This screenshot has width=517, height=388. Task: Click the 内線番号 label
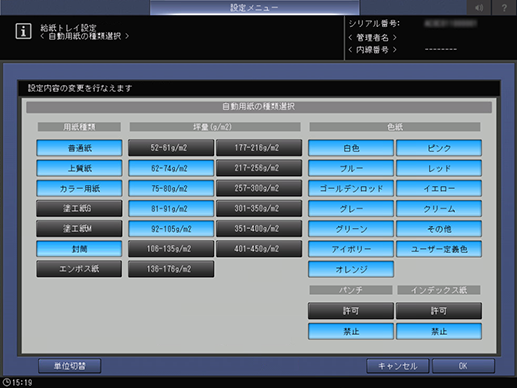[x=372, y=50]
